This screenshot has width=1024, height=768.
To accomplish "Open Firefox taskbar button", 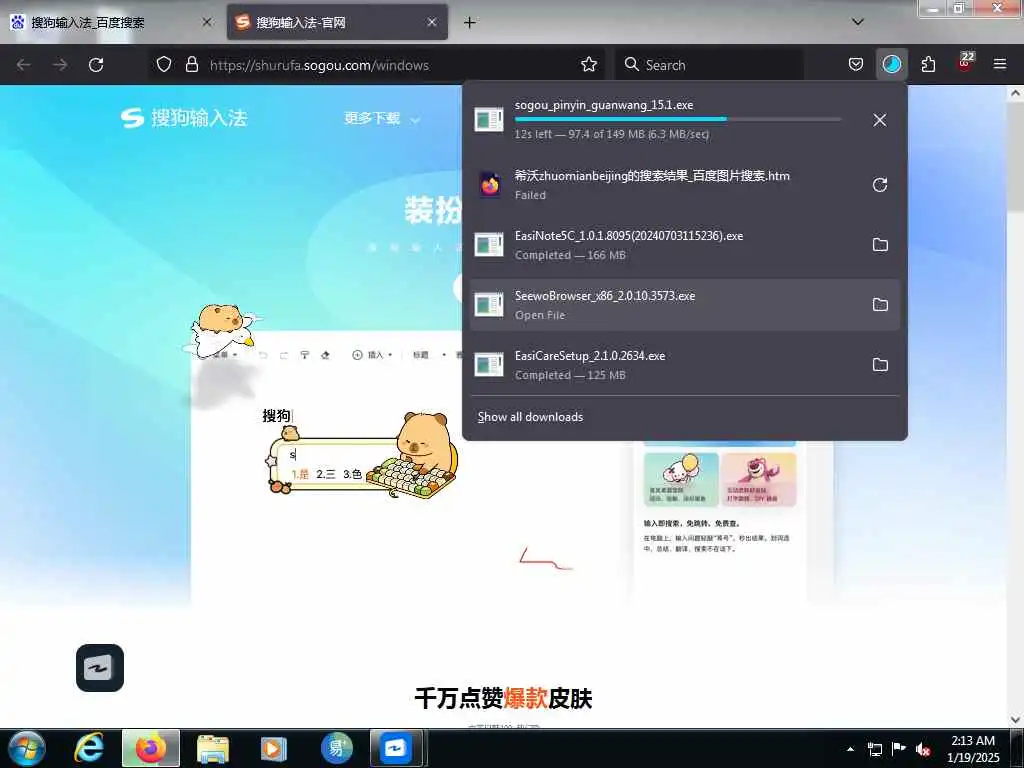I will (x=151, y=748).
